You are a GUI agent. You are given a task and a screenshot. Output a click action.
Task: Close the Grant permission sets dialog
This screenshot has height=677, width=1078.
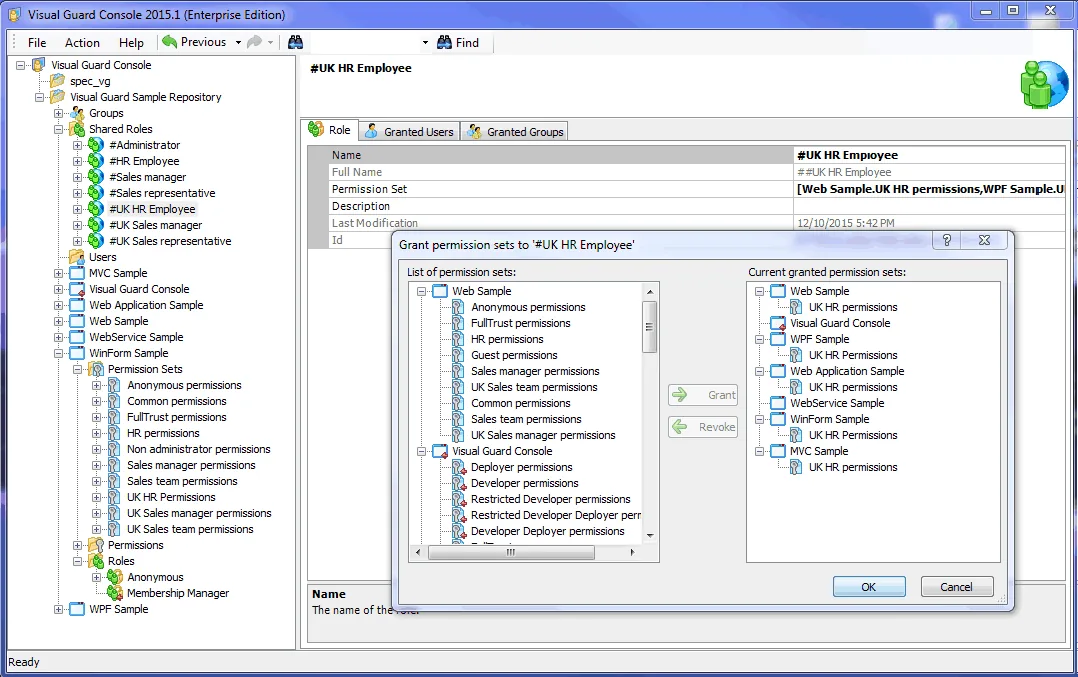pos(984,240)
